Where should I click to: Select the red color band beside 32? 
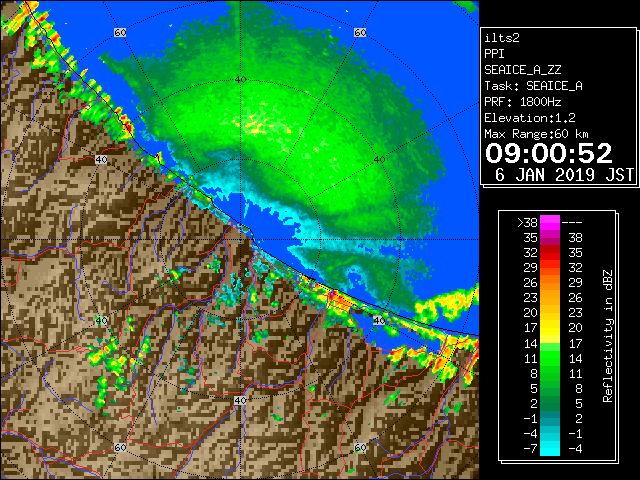click(550, 253)
